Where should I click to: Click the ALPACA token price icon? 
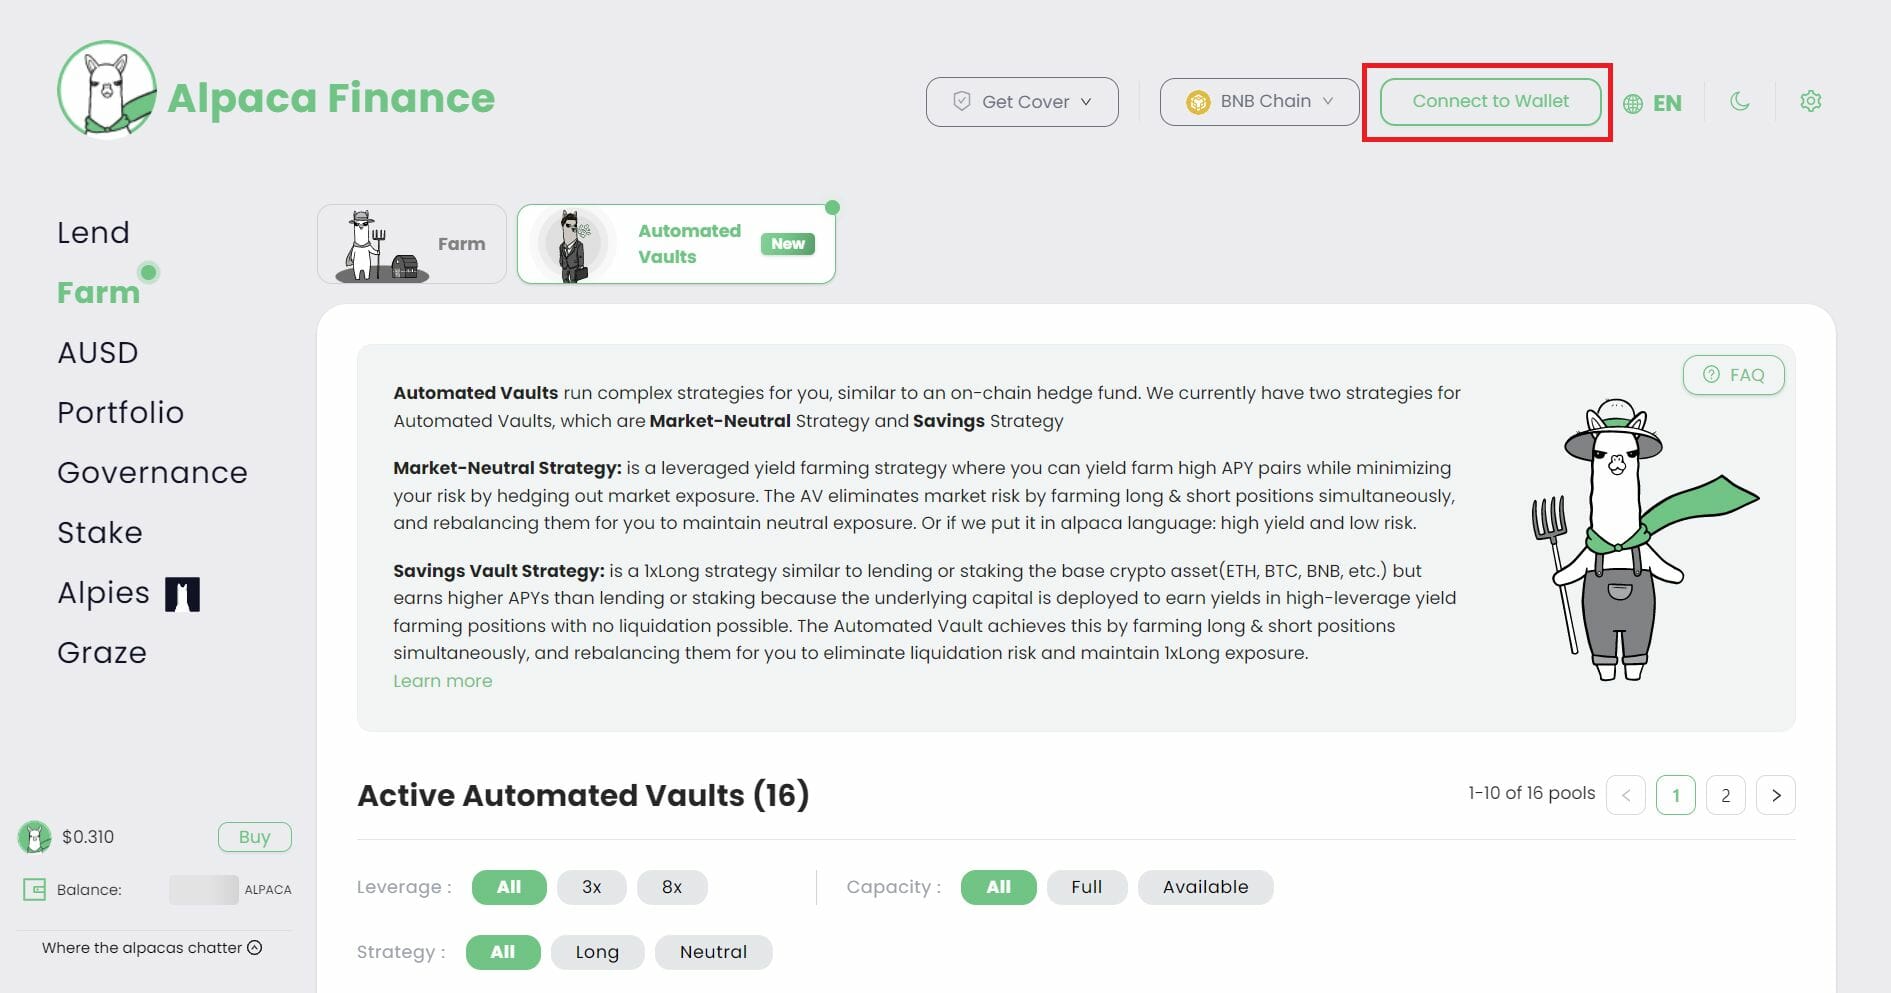34,837
